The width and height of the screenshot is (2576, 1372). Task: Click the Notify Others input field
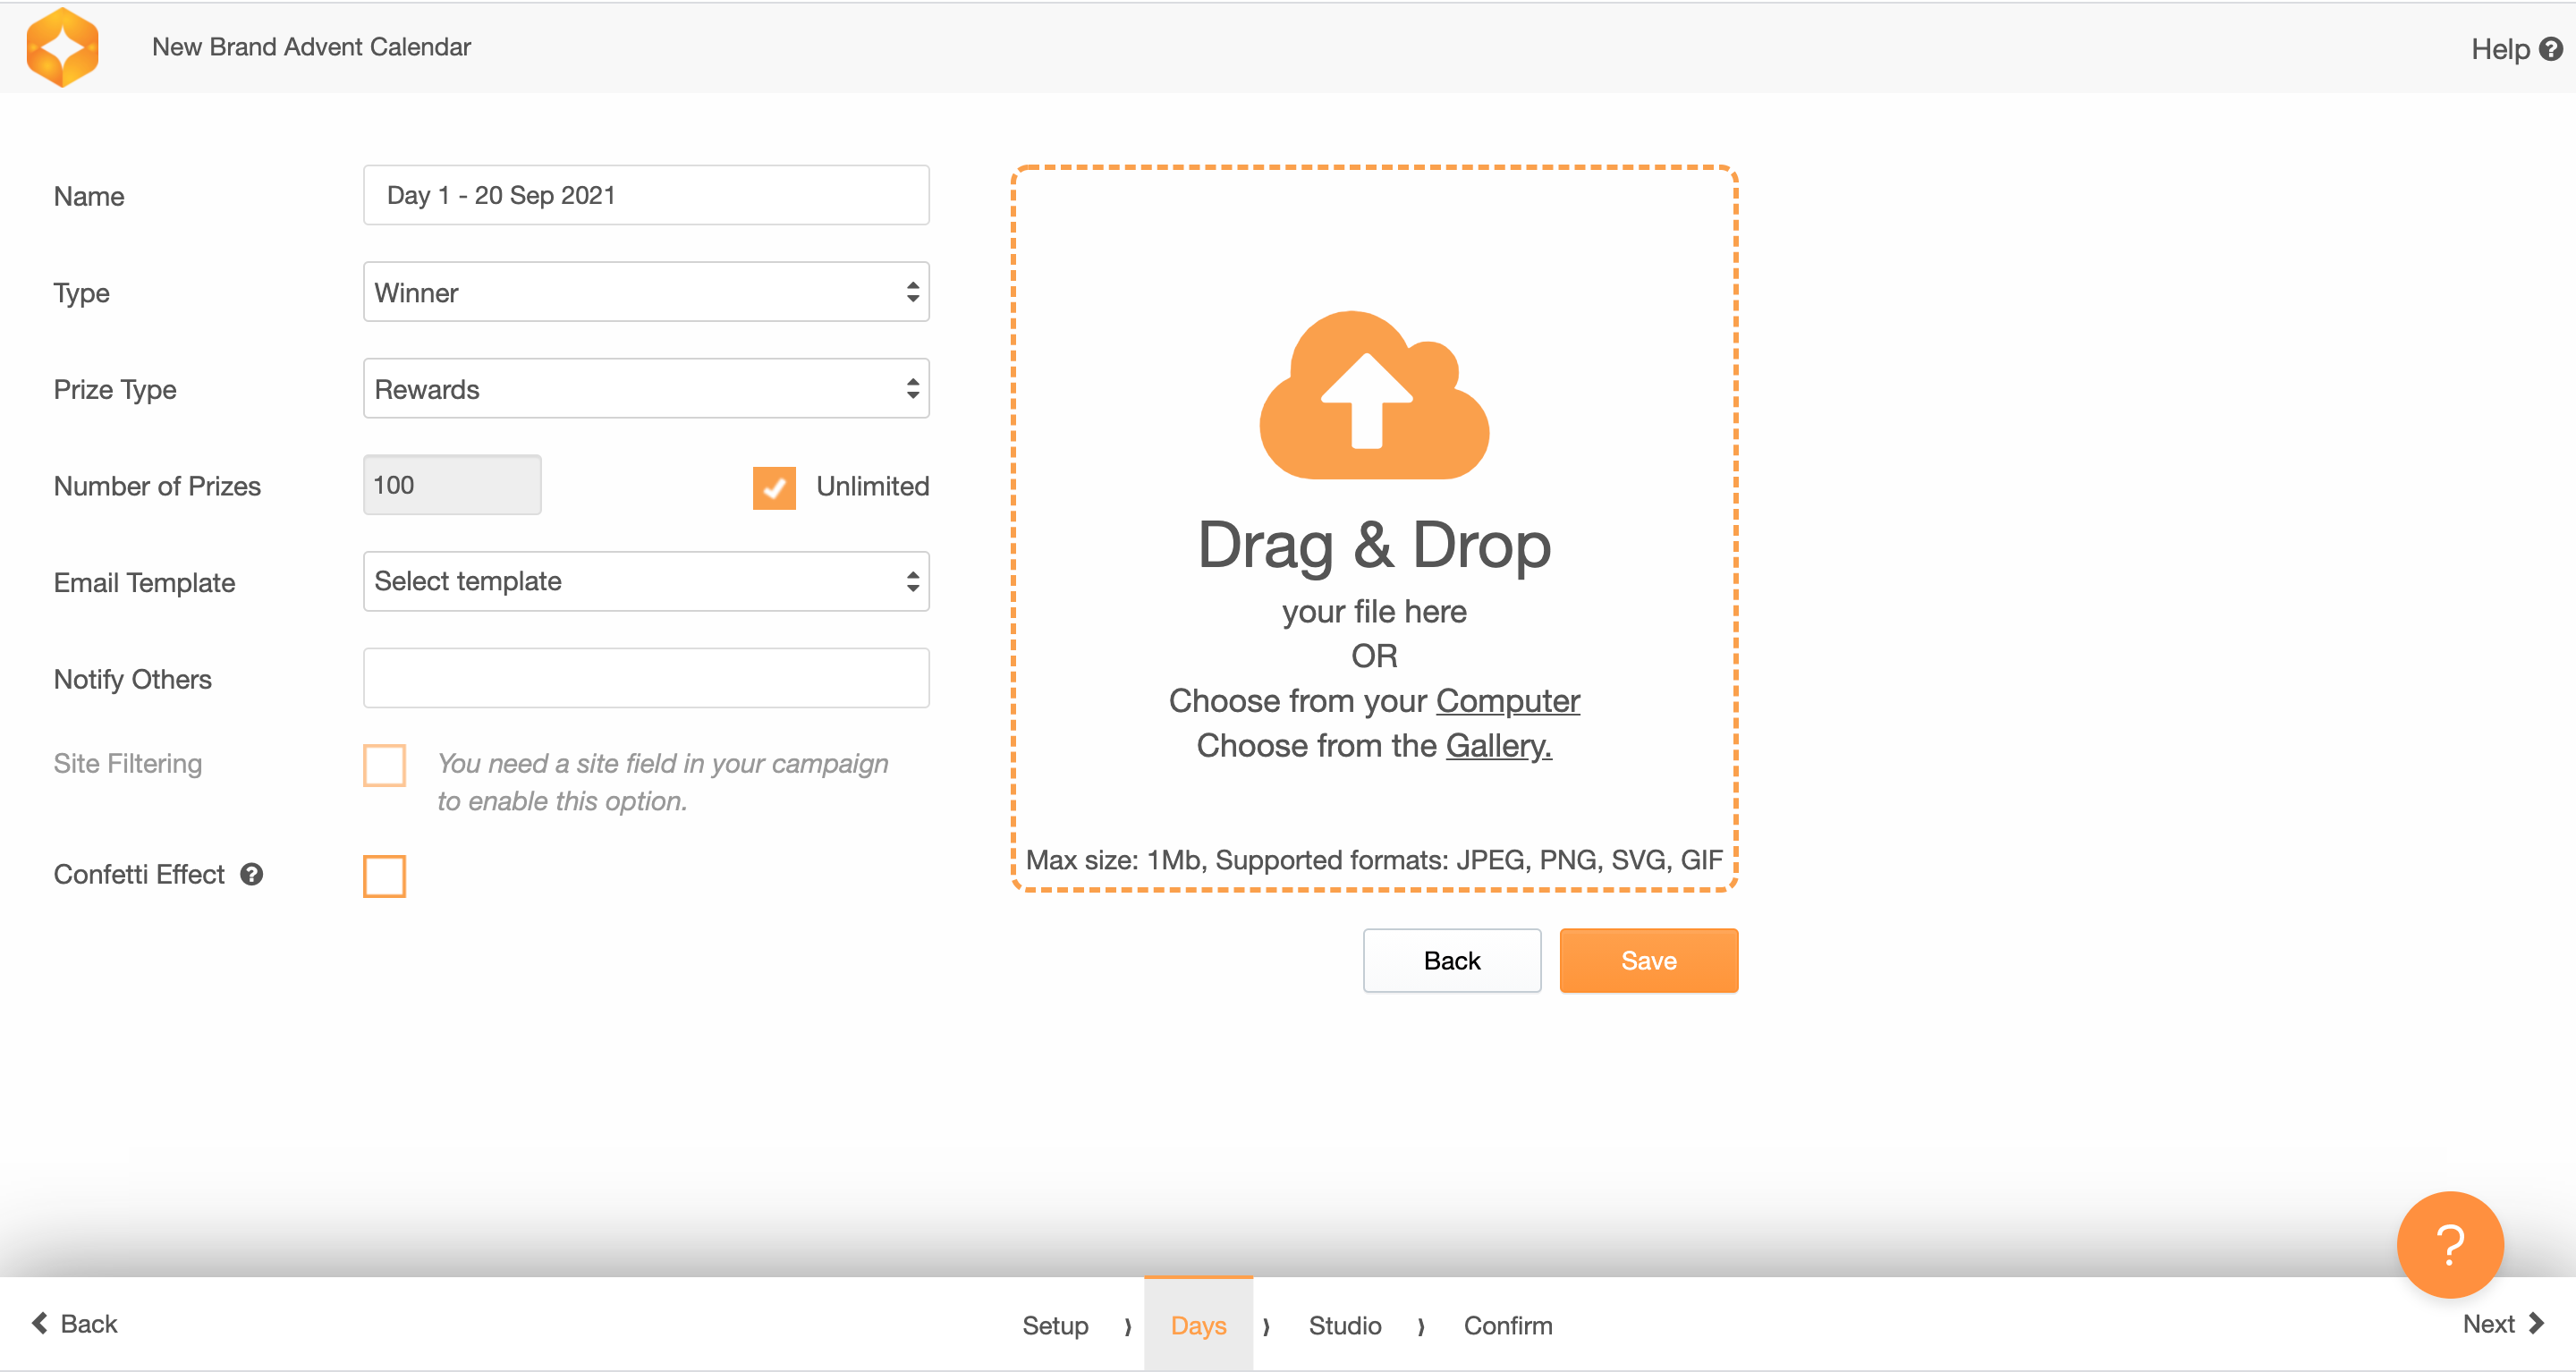pyautogui.click(x=646, y=678)
